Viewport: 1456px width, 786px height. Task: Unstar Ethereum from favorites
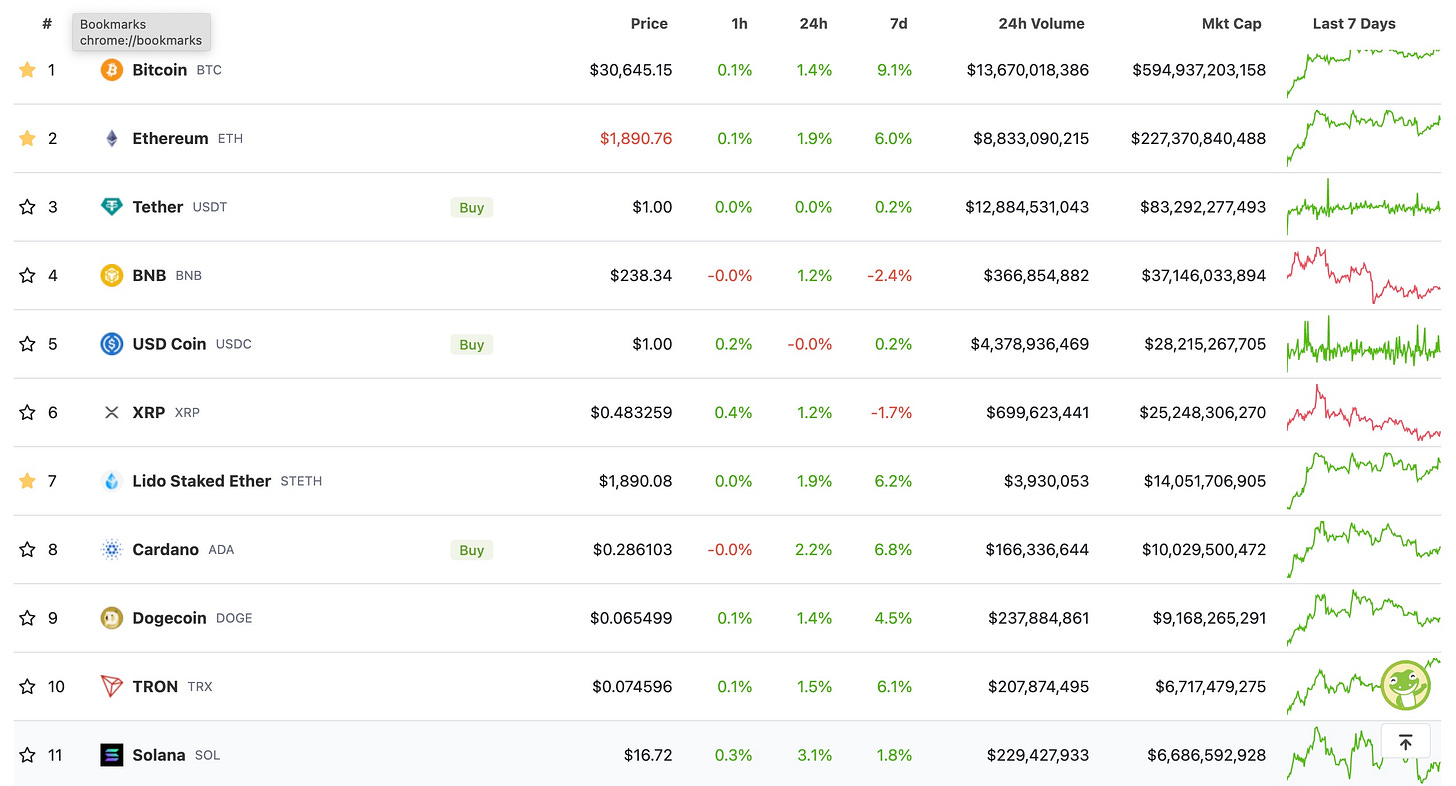[x=27, y=138]
